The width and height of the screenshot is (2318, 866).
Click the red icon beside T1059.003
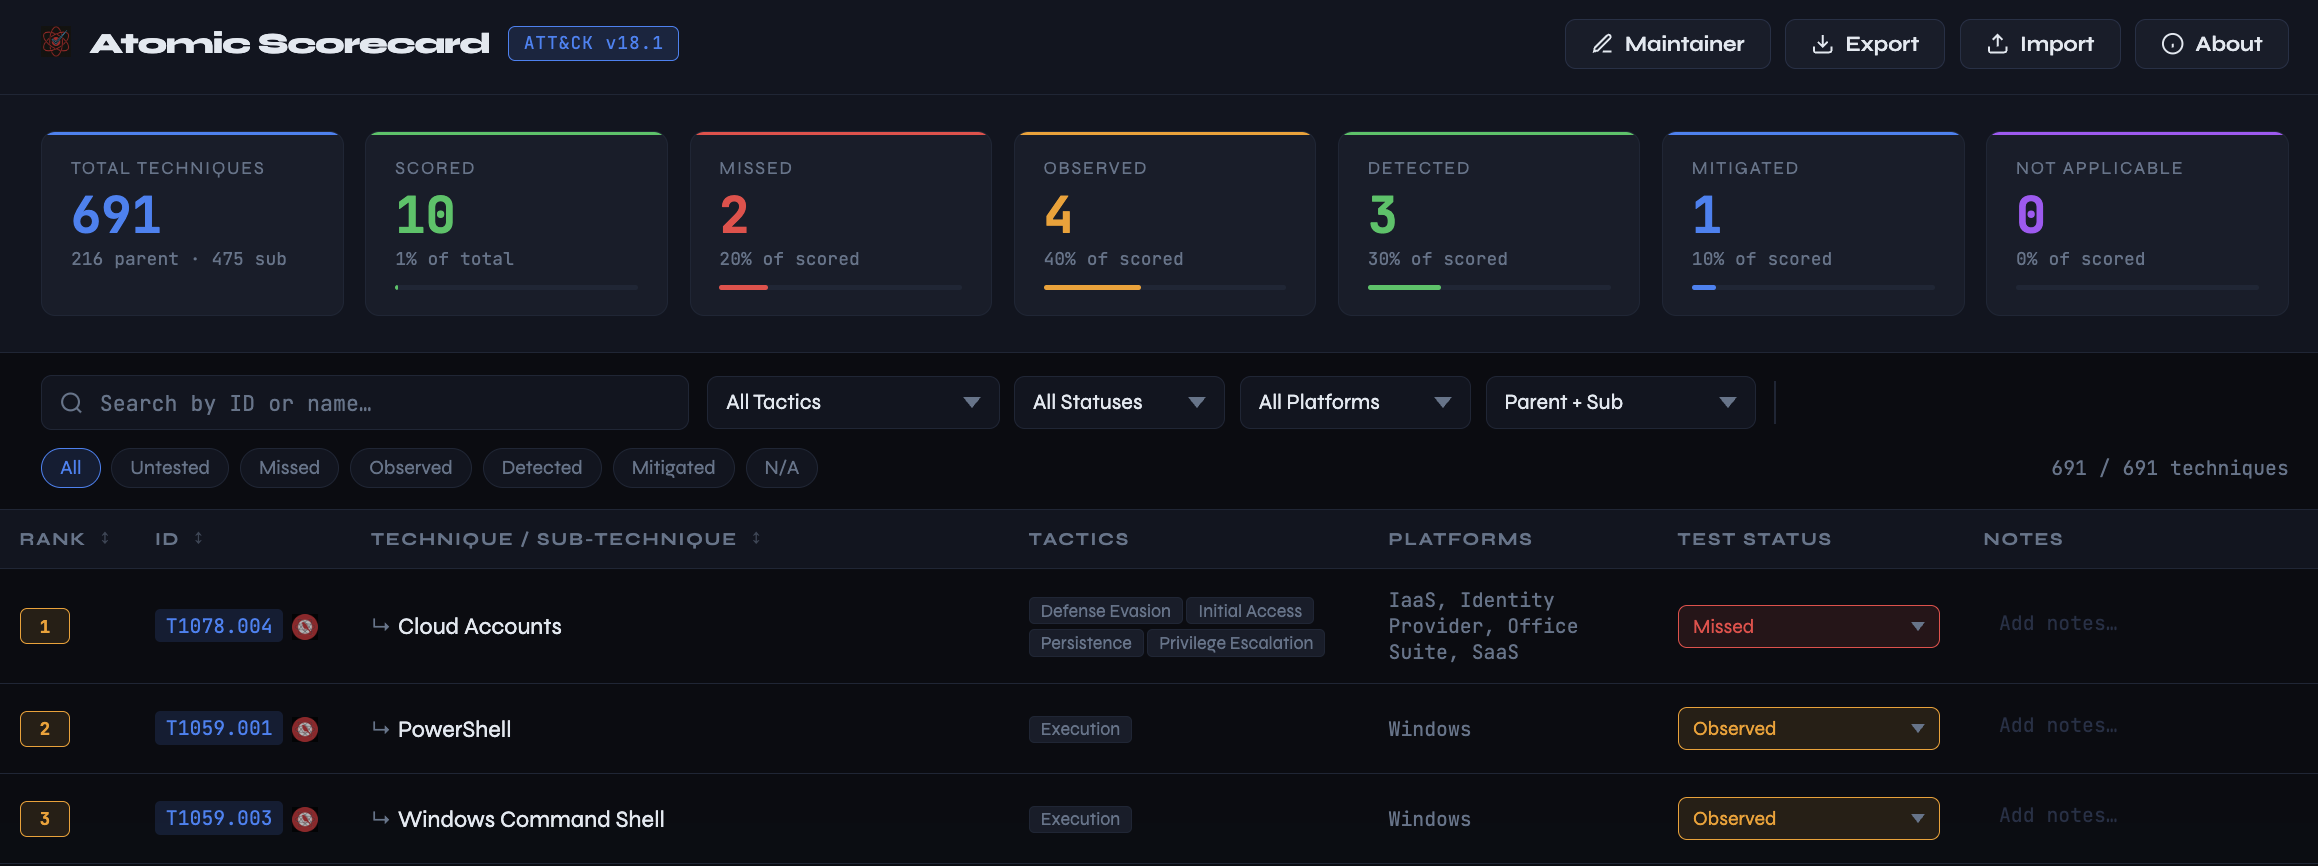pos(305,819)
